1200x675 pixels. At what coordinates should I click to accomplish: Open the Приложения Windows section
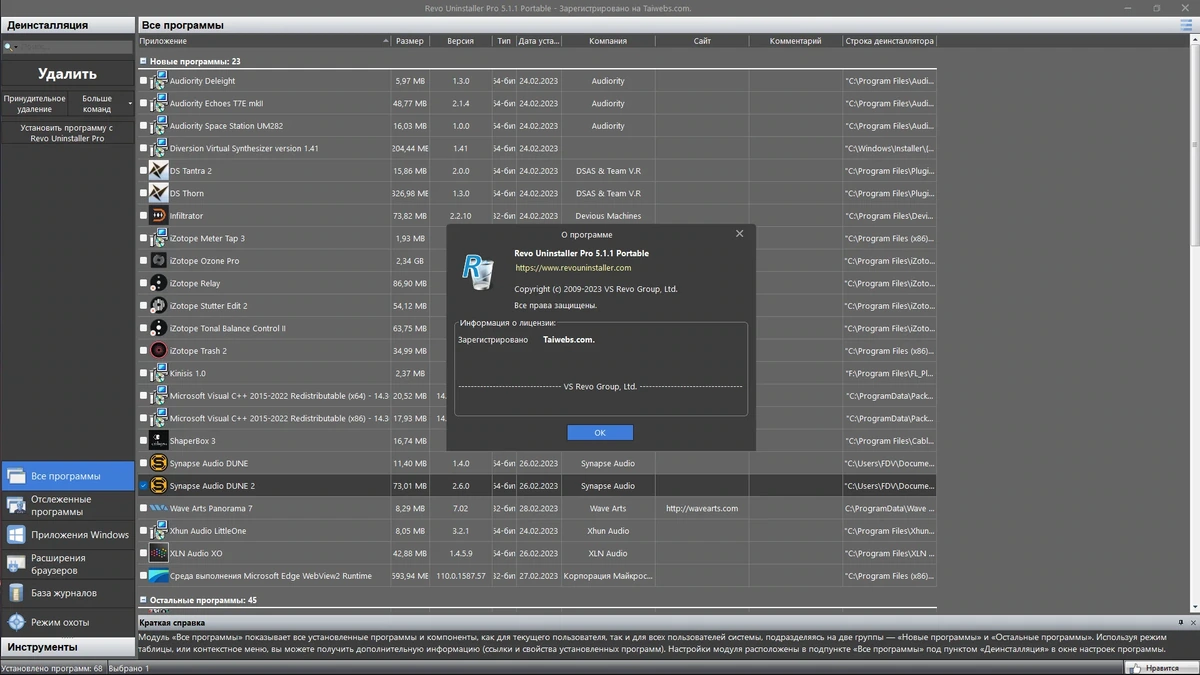click(x=67, y=534)
